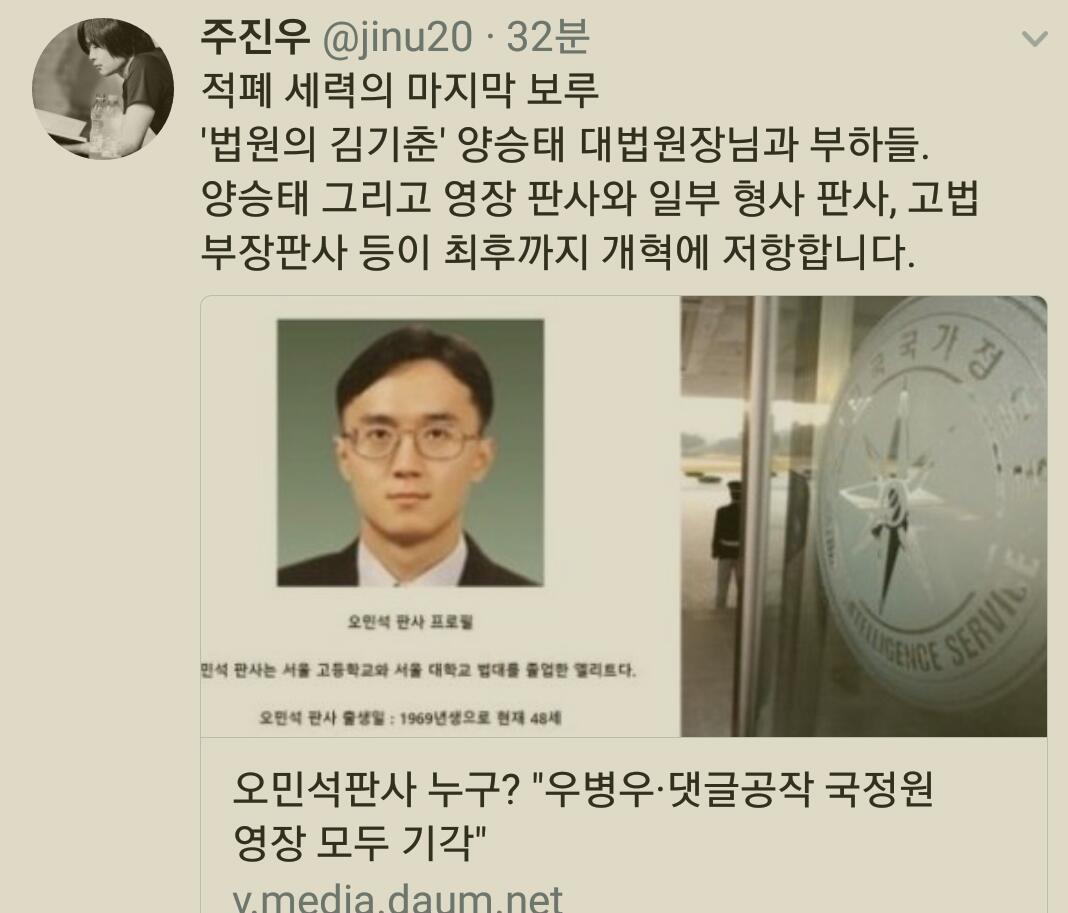
Task: Click the birth year caption 1969년생
Action: point(410,718)
